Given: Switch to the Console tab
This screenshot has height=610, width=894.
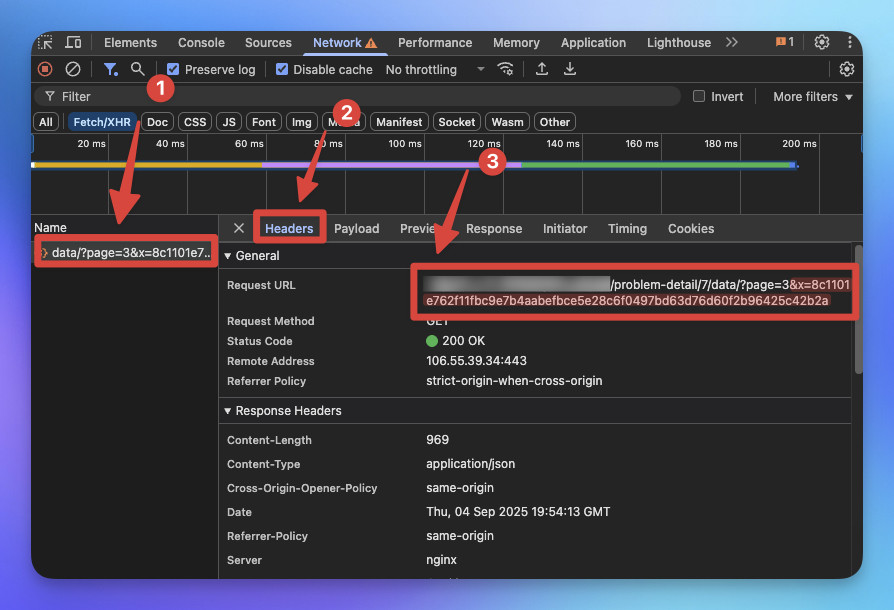Looking at the screenshot, I should (201, 43).
